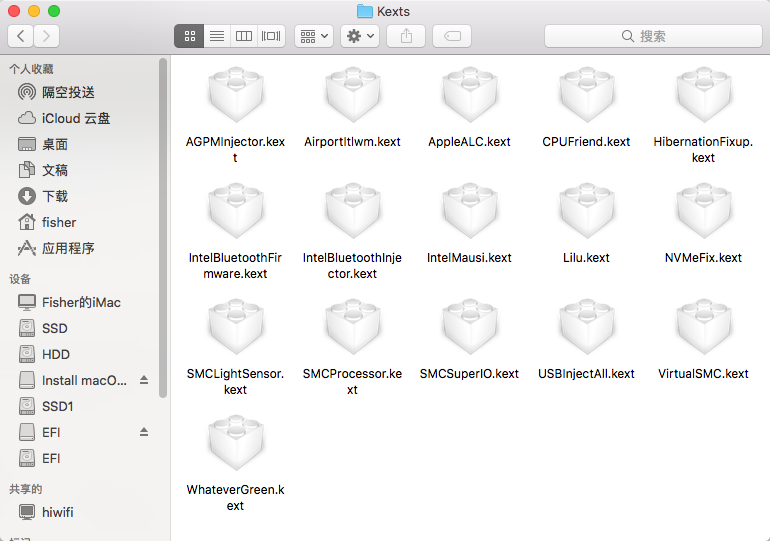
Task: Click the VirtualSMC.kext file name label
Action: pos(703,374)
